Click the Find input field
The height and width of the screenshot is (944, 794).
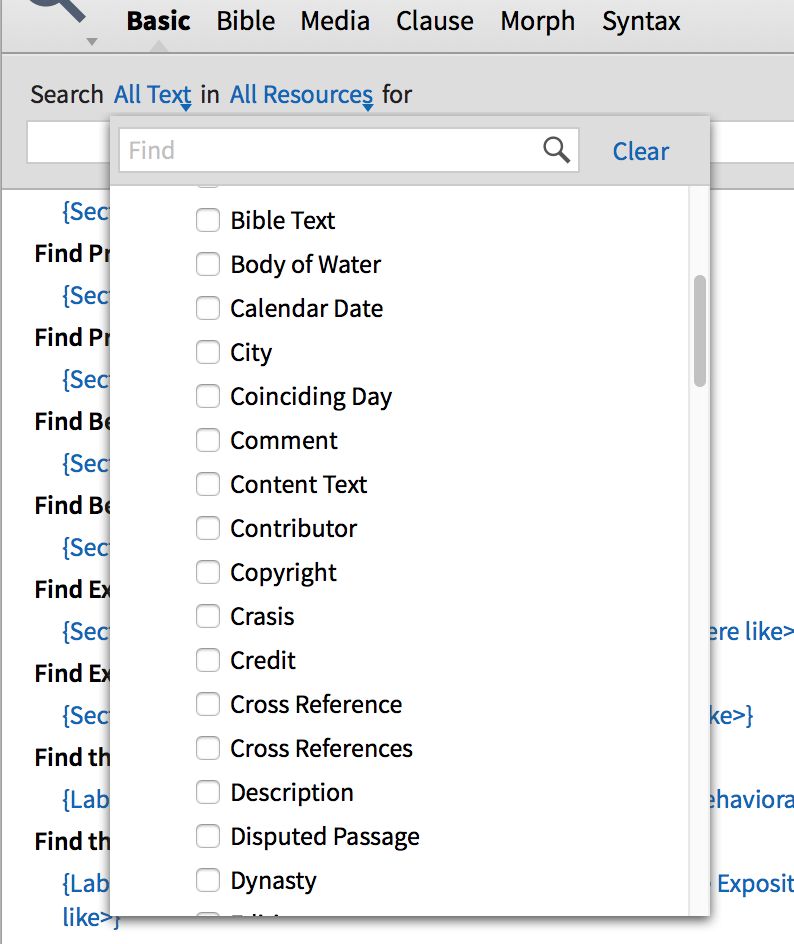point(330,150)
